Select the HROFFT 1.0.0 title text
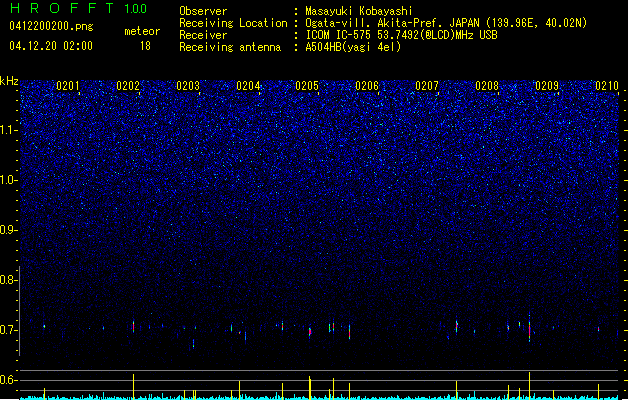629x400 pixels. click(79, 8)
